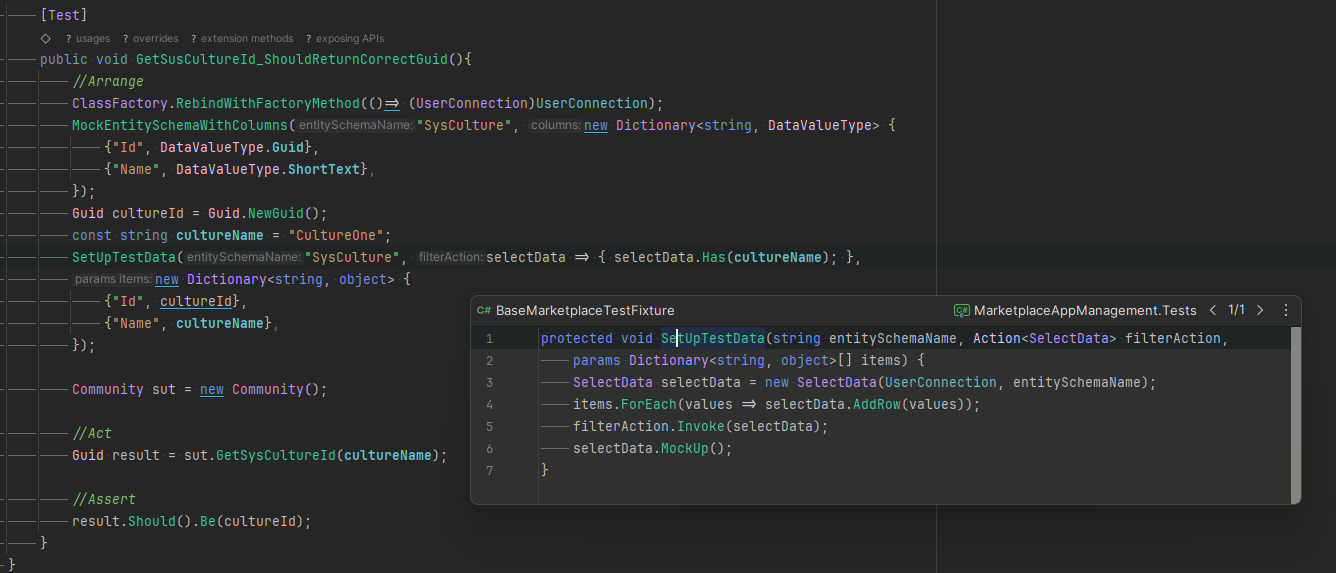
Task: Click Action<SelectData> parameter type in popup
Action: 1045,339
